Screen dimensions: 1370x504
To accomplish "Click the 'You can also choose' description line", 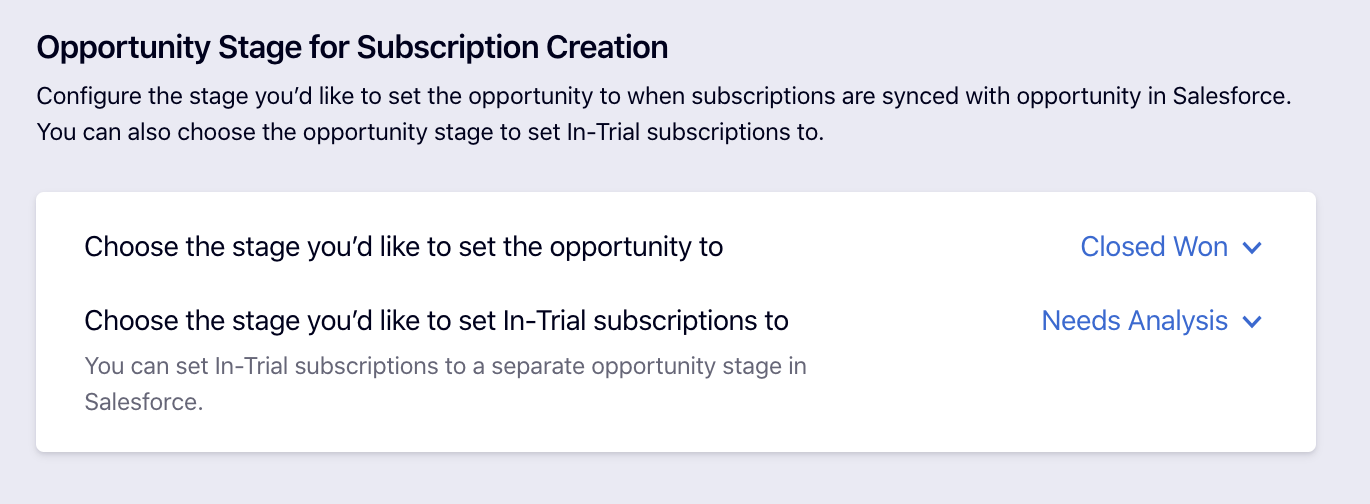I will click(x=430, y=132).
